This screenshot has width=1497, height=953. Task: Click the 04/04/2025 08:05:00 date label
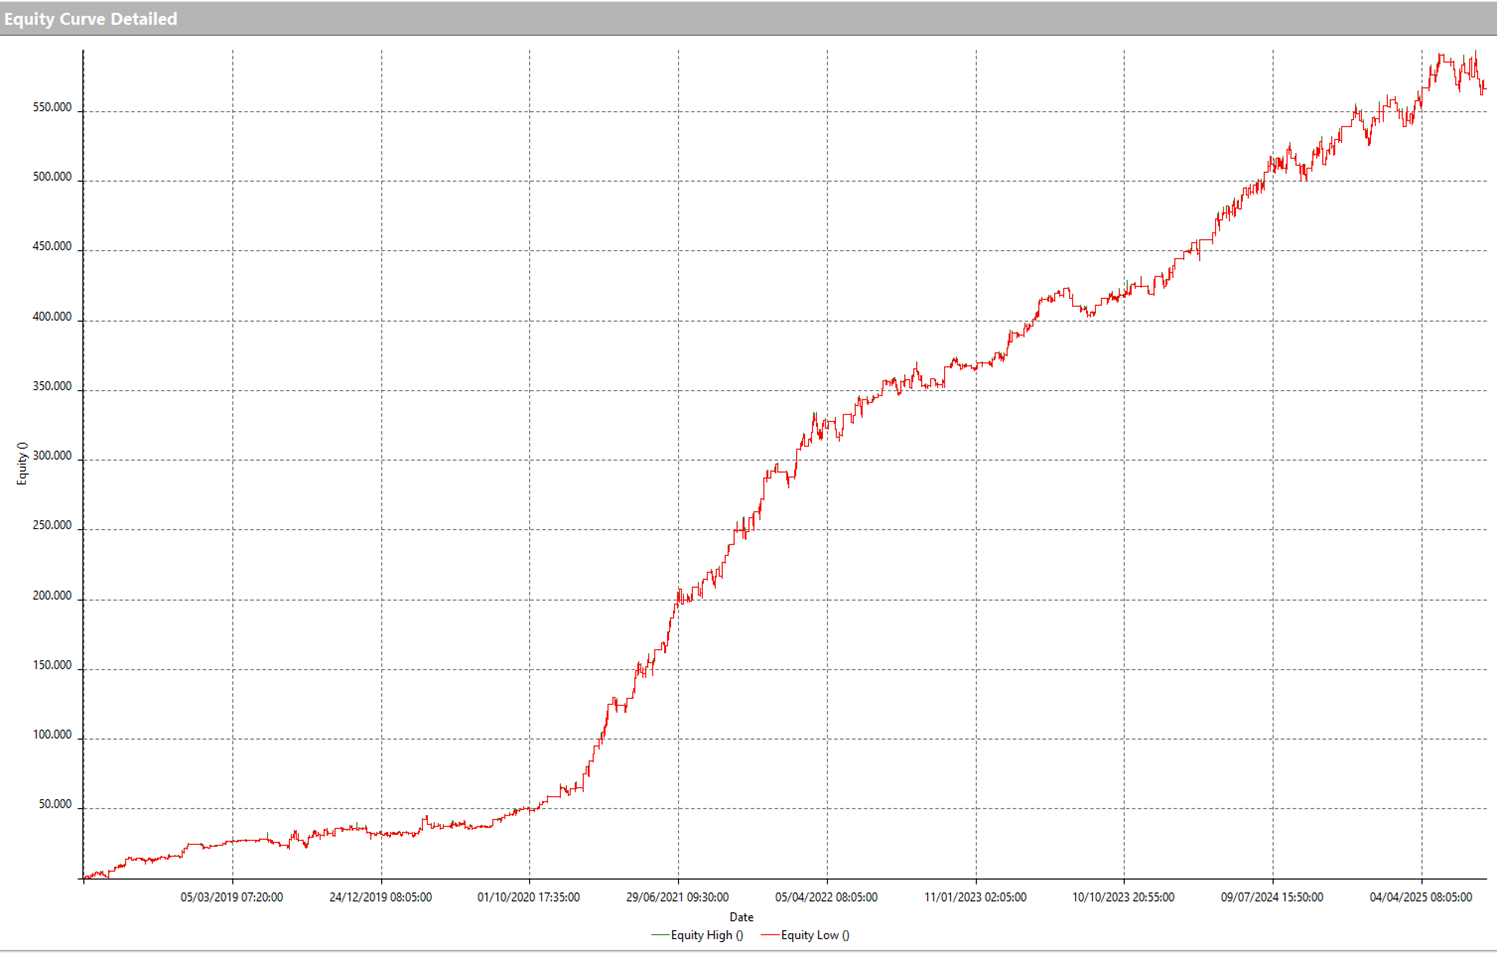click(x=1420, y=897)
